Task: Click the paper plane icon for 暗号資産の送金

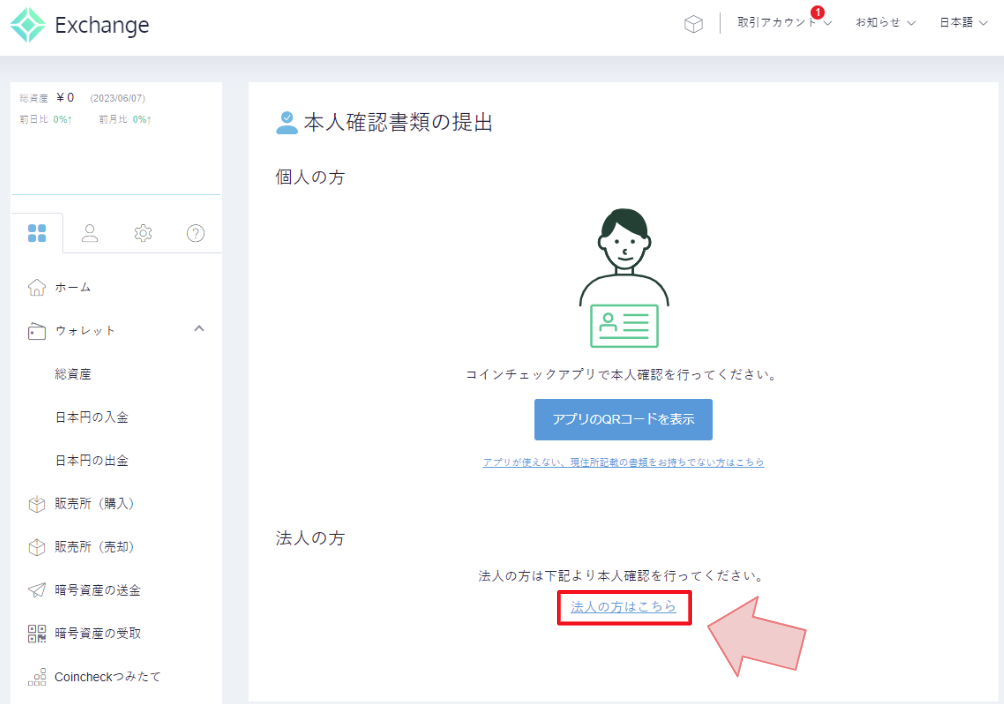Action: [37, 590]
